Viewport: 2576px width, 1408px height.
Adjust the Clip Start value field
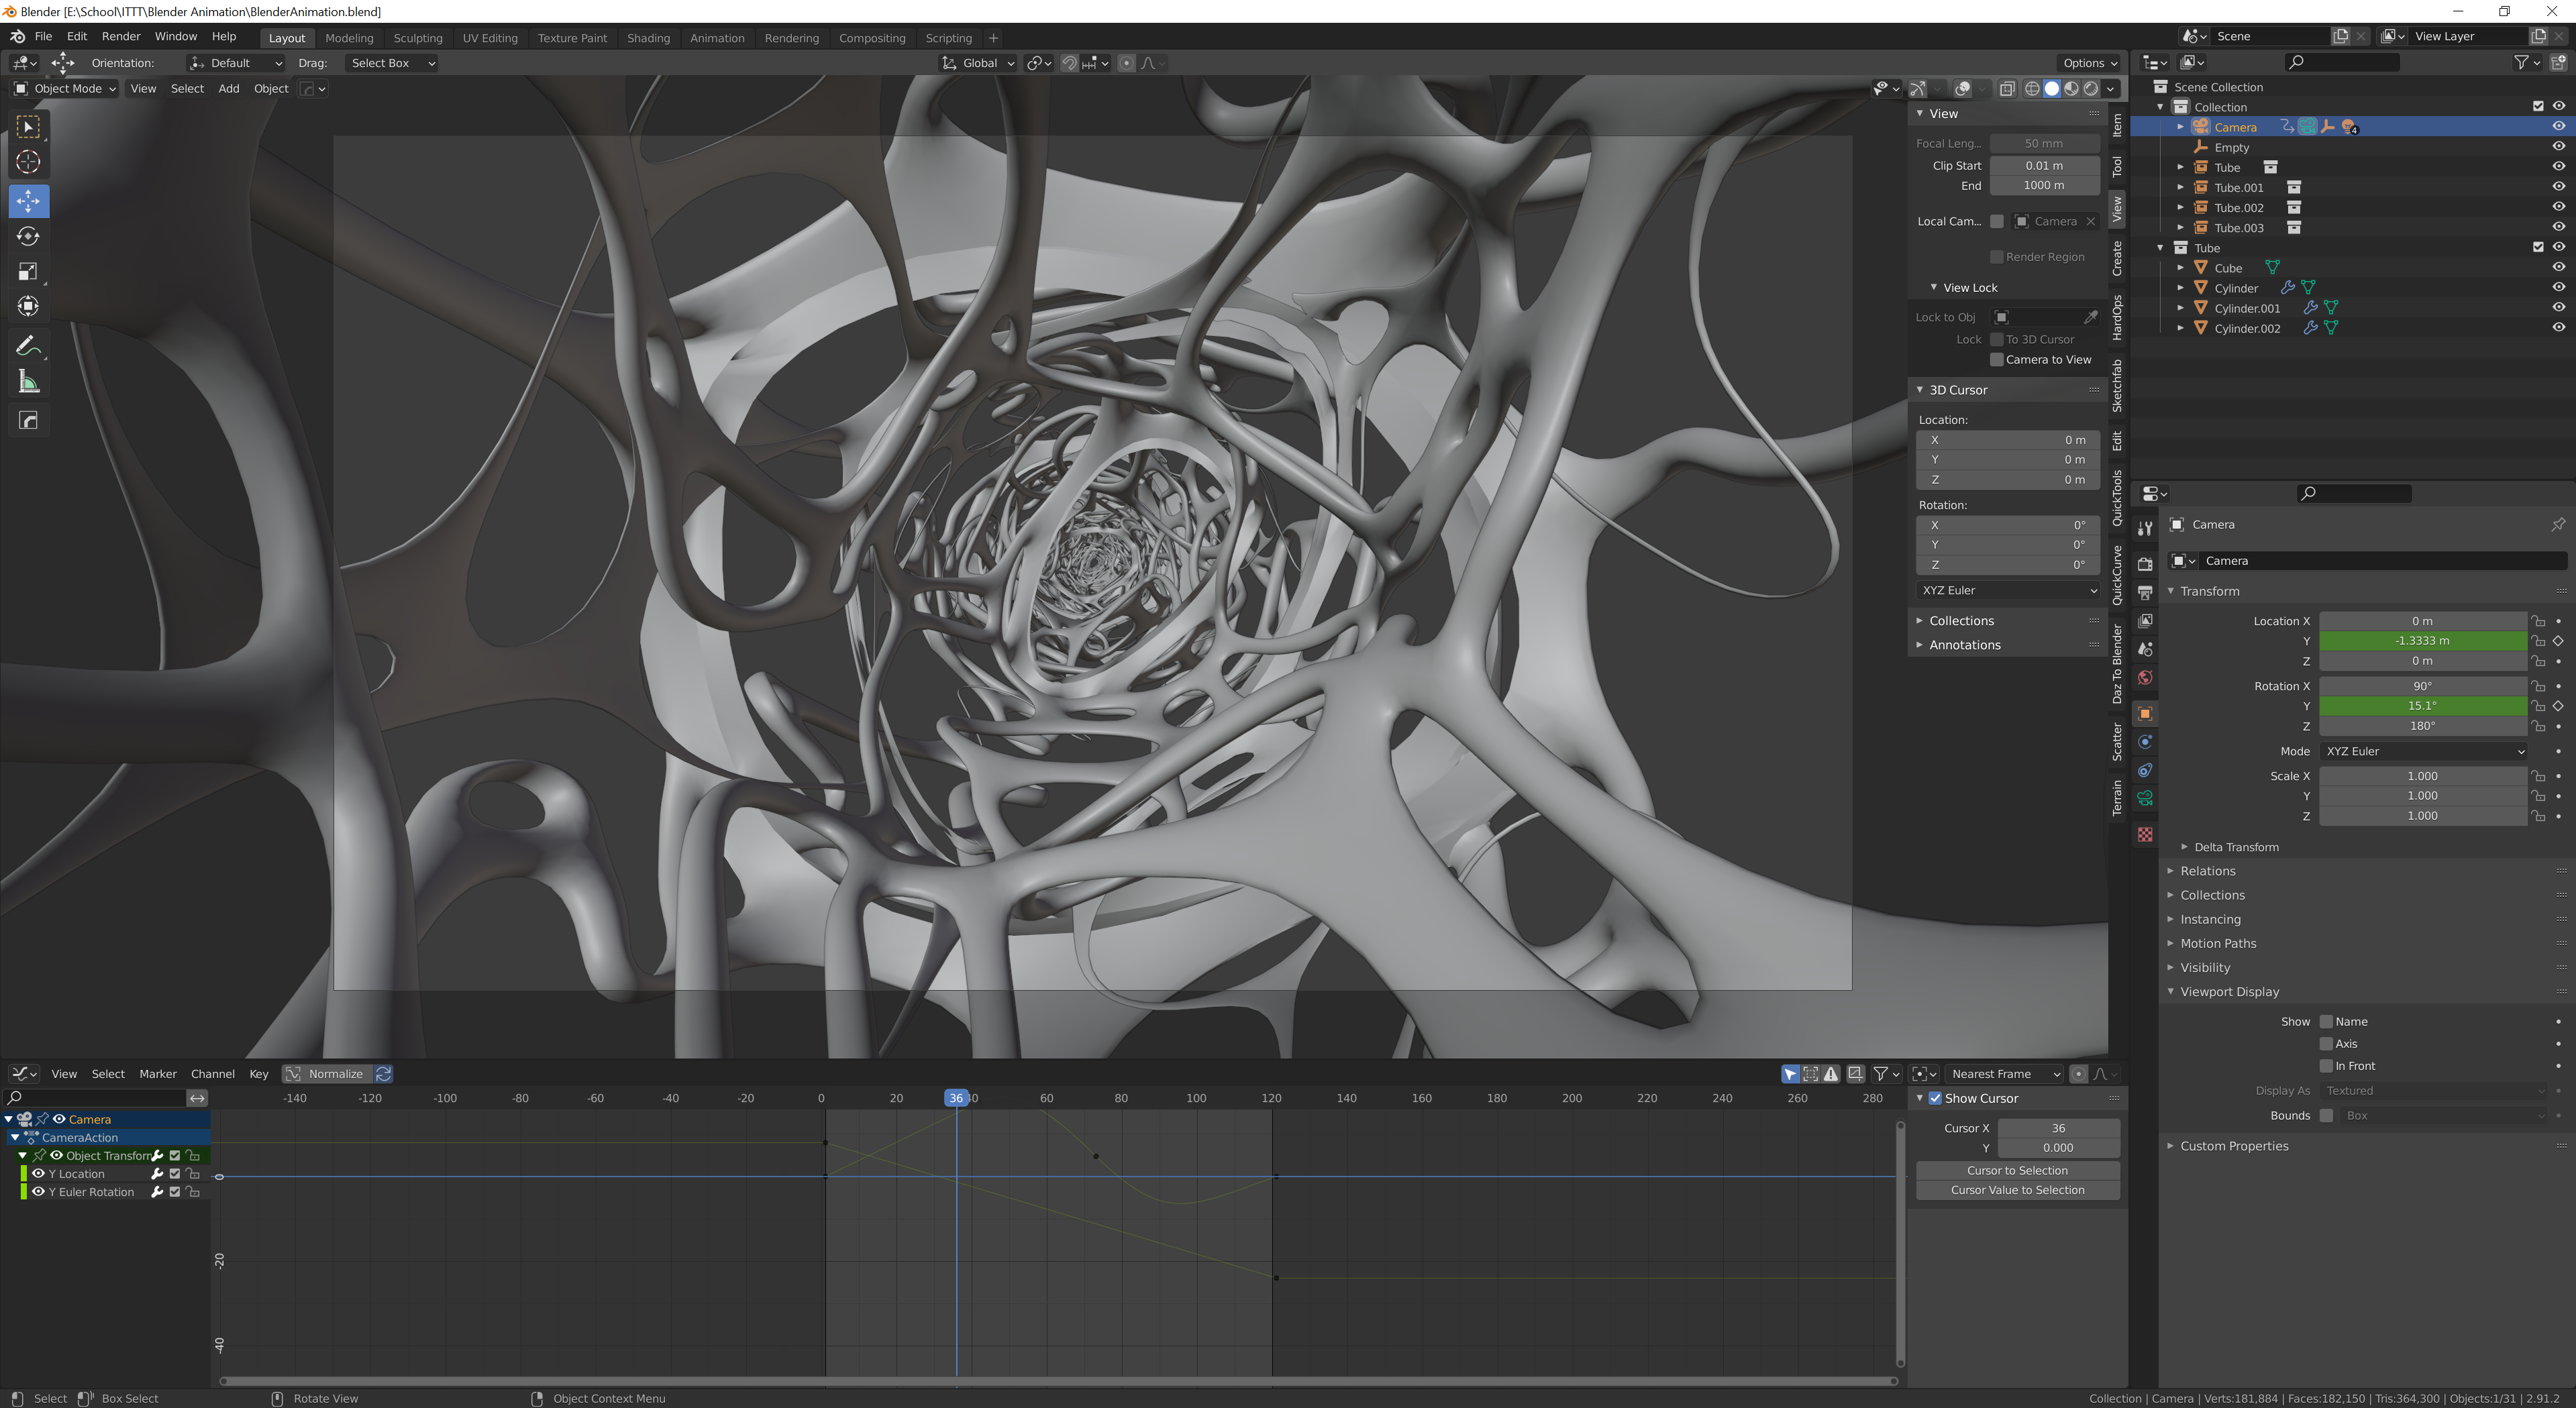pos(2044,165)
